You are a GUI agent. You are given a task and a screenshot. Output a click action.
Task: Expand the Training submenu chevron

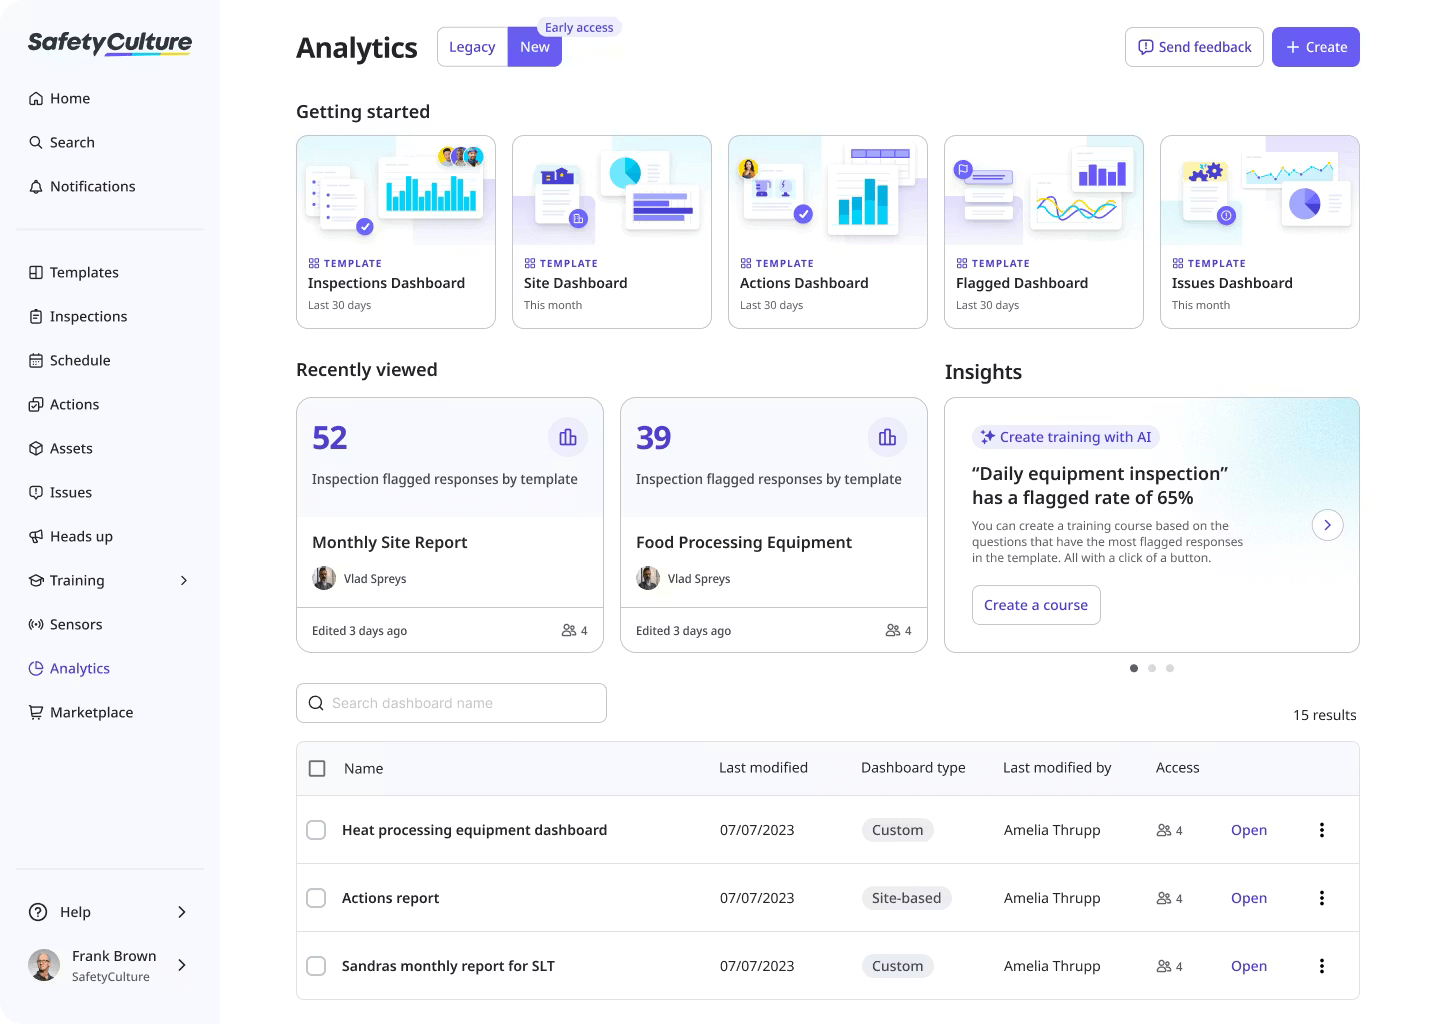(184, 580)
